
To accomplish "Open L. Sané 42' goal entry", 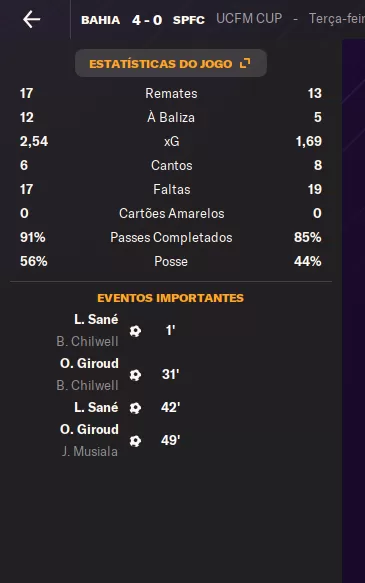I will pyautogui.click(x=96, y=408).
